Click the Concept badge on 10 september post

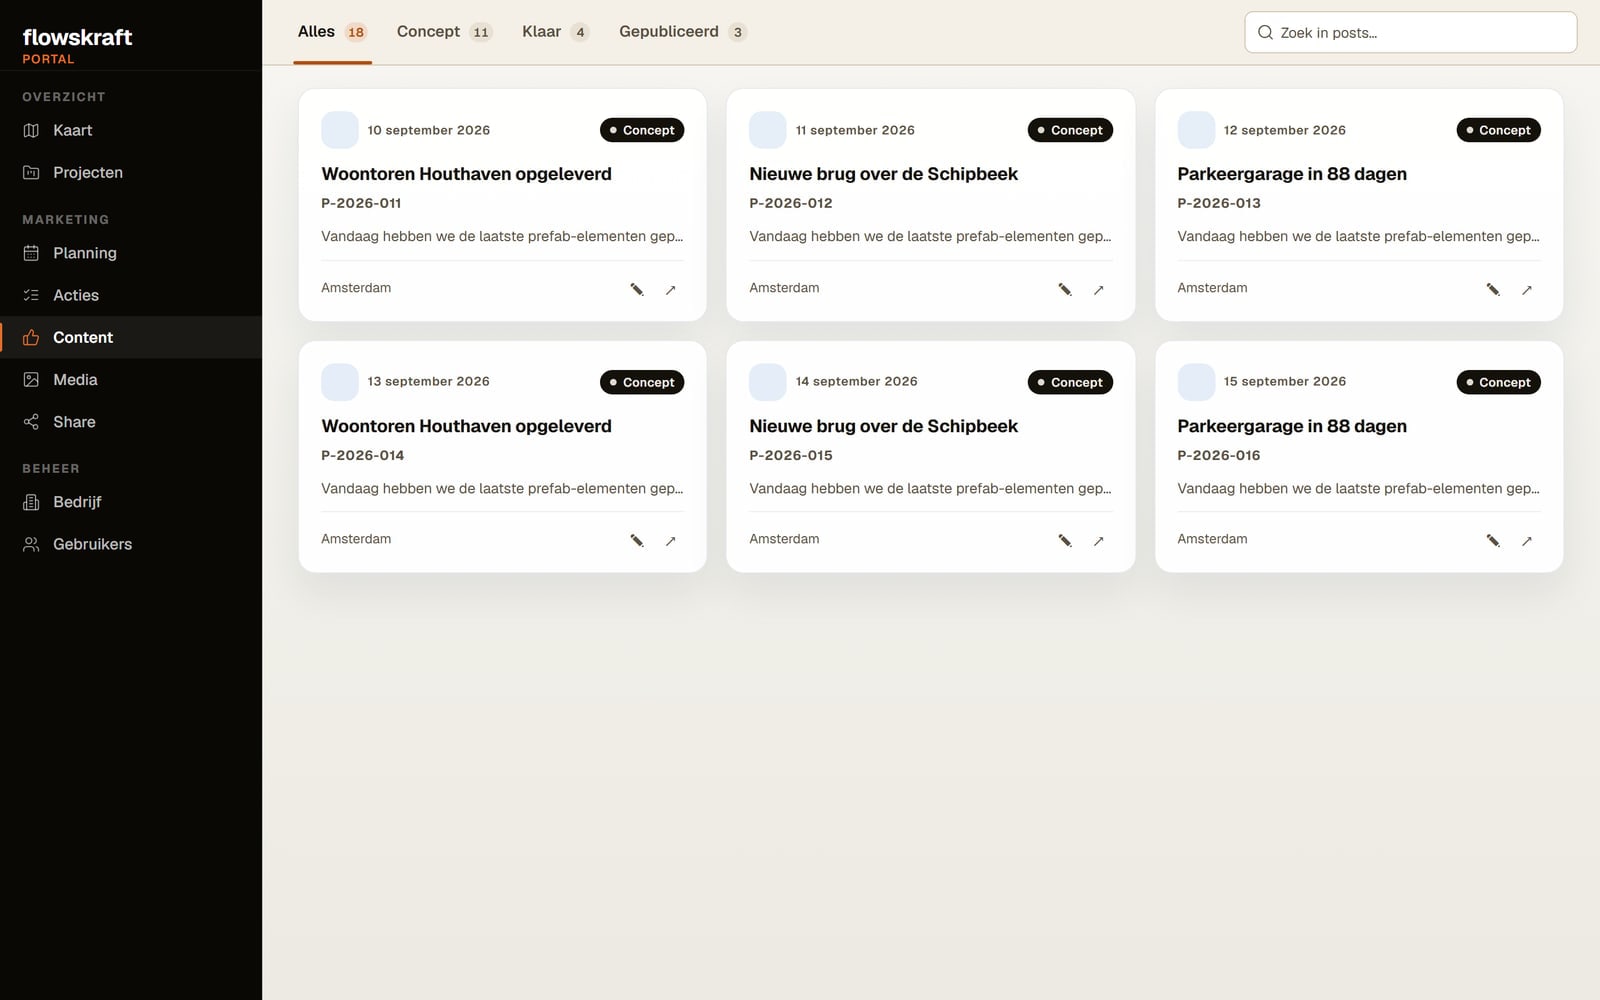[x=642, y=130]
